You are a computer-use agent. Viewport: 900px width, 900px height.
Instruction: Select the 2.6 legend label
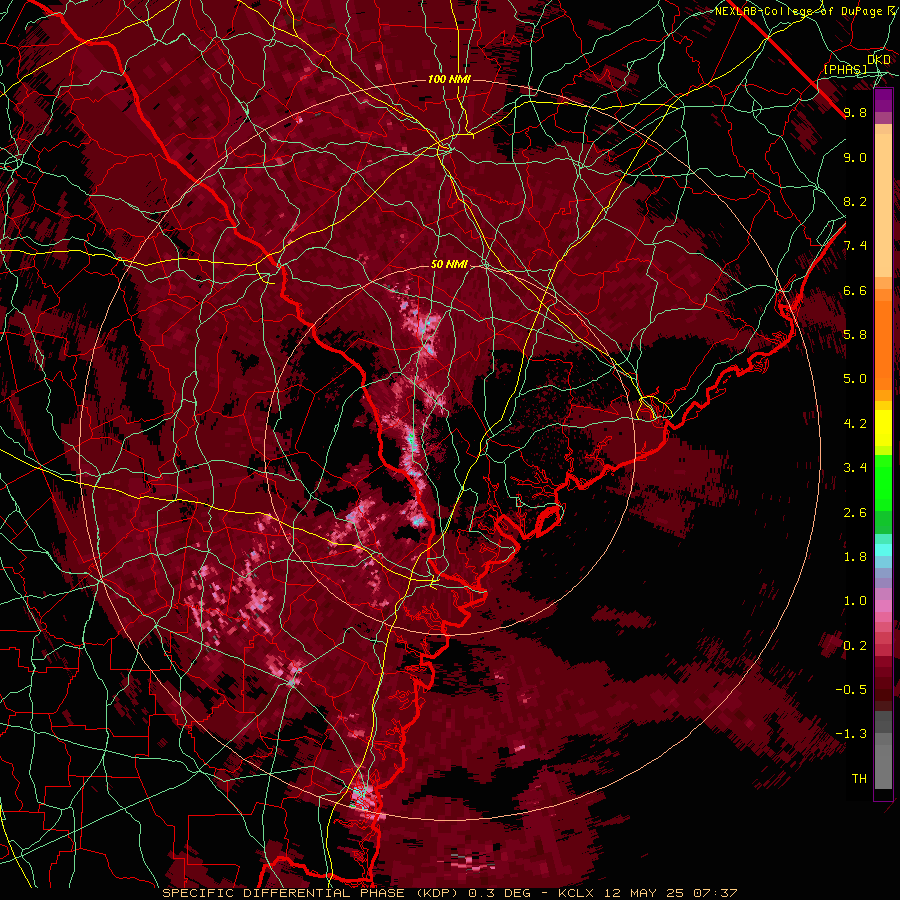click(855, 513)
